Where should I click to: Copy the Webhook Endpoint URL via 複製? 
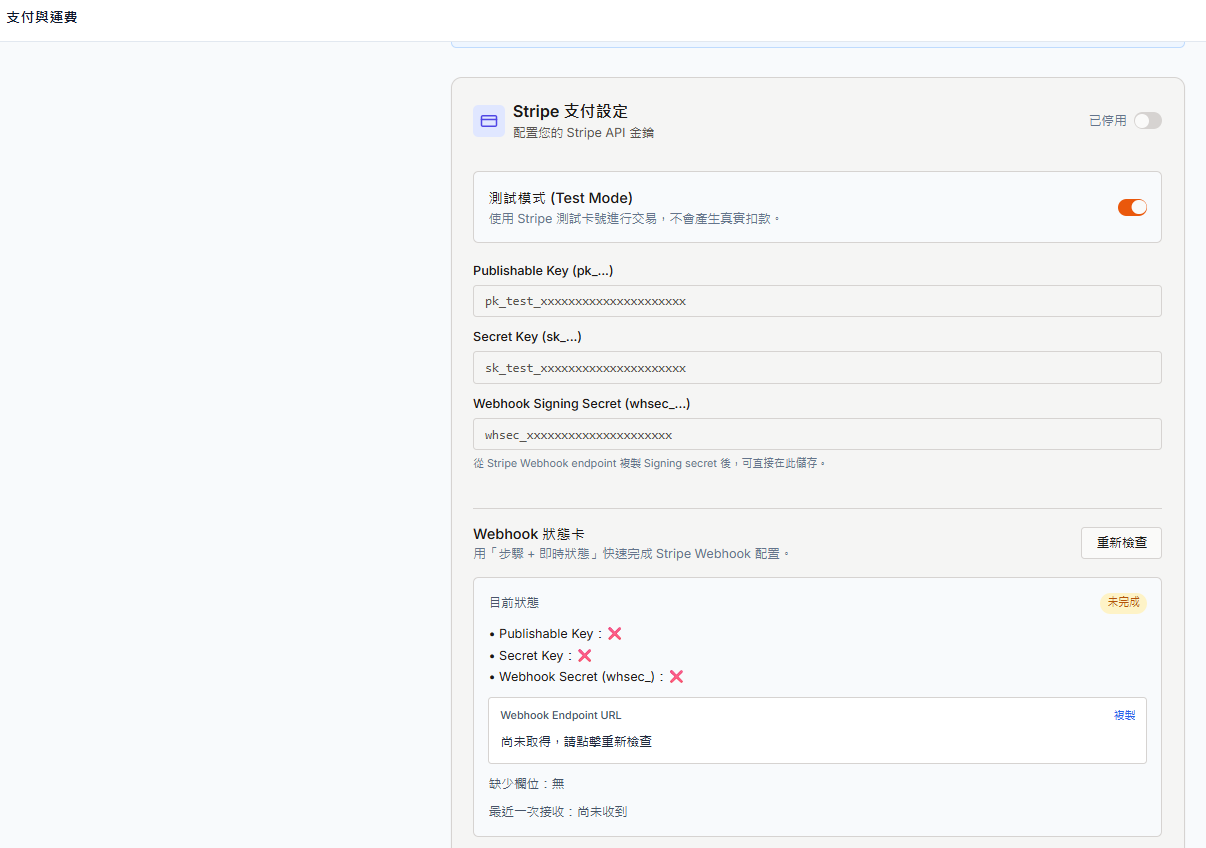click(1124, 715)
